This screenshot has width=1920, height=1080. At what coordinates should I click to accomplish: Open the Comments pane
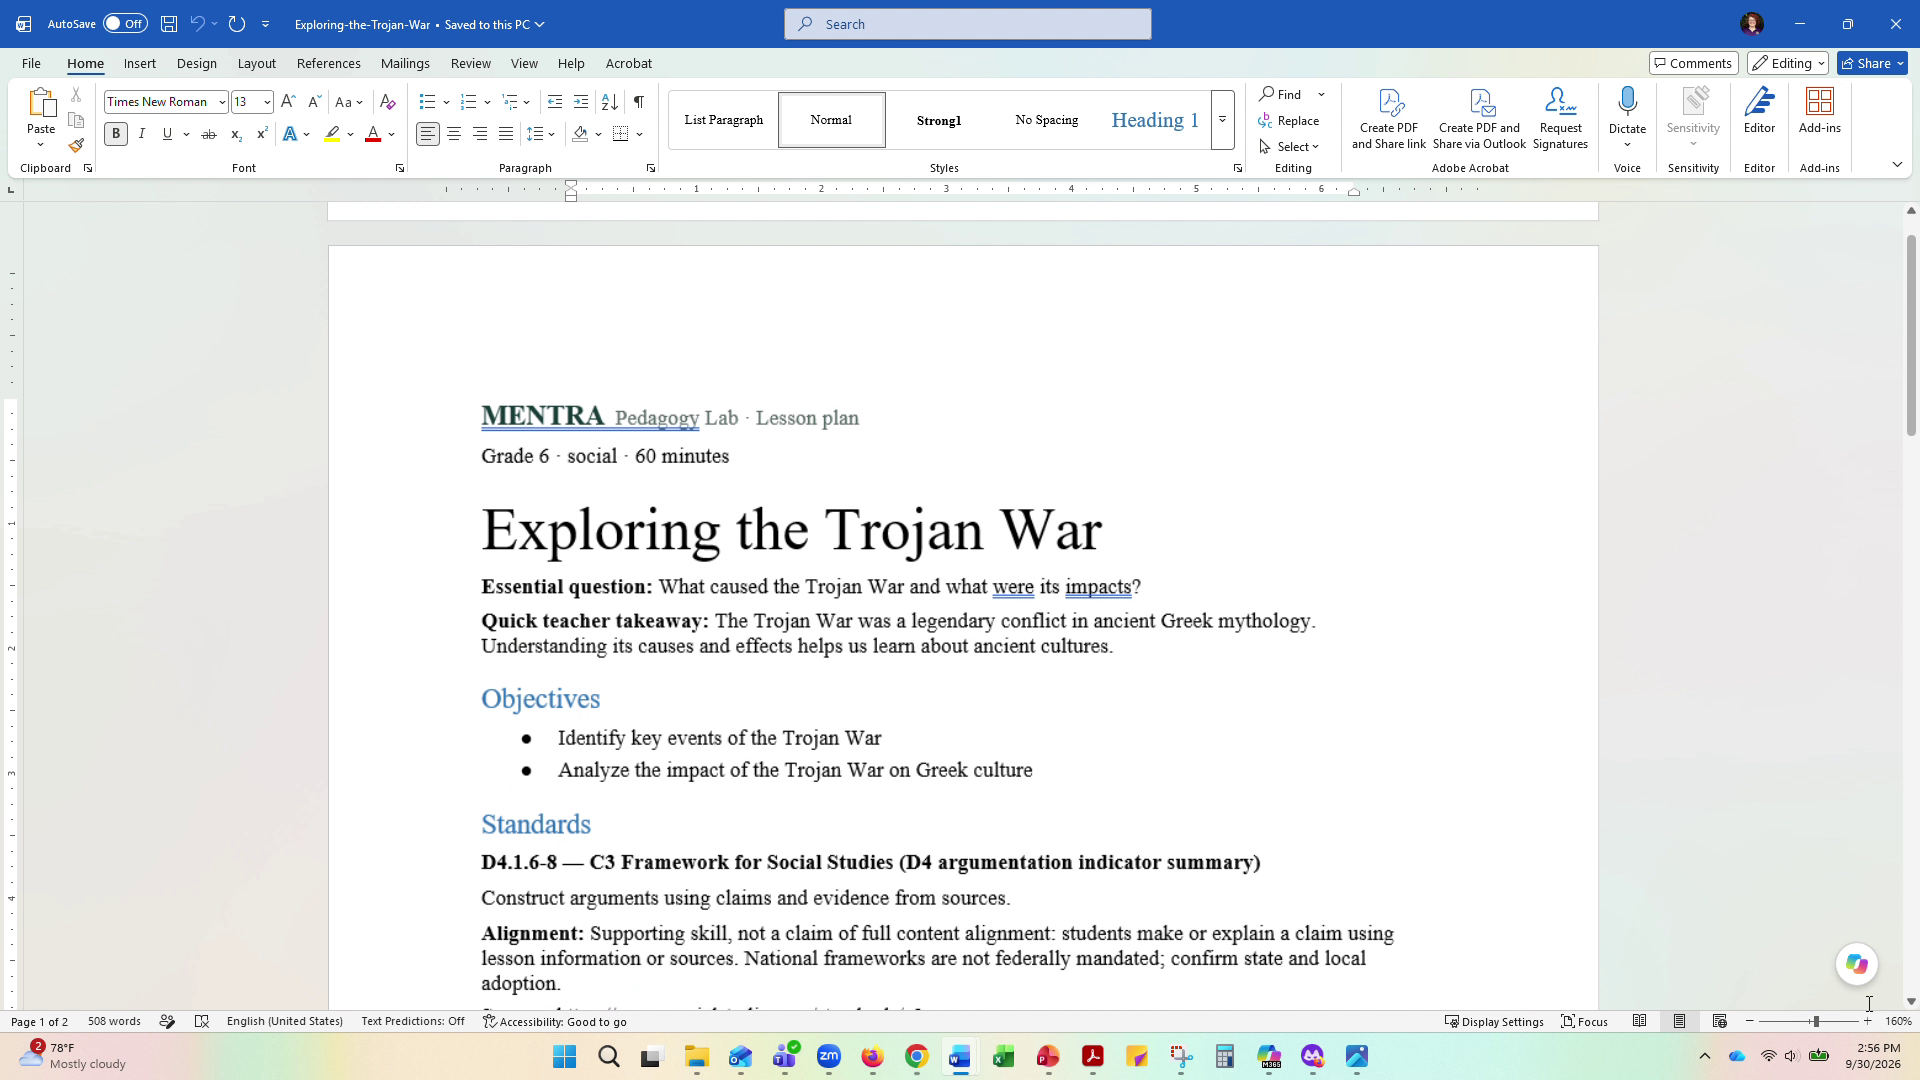coord(1692,63)
